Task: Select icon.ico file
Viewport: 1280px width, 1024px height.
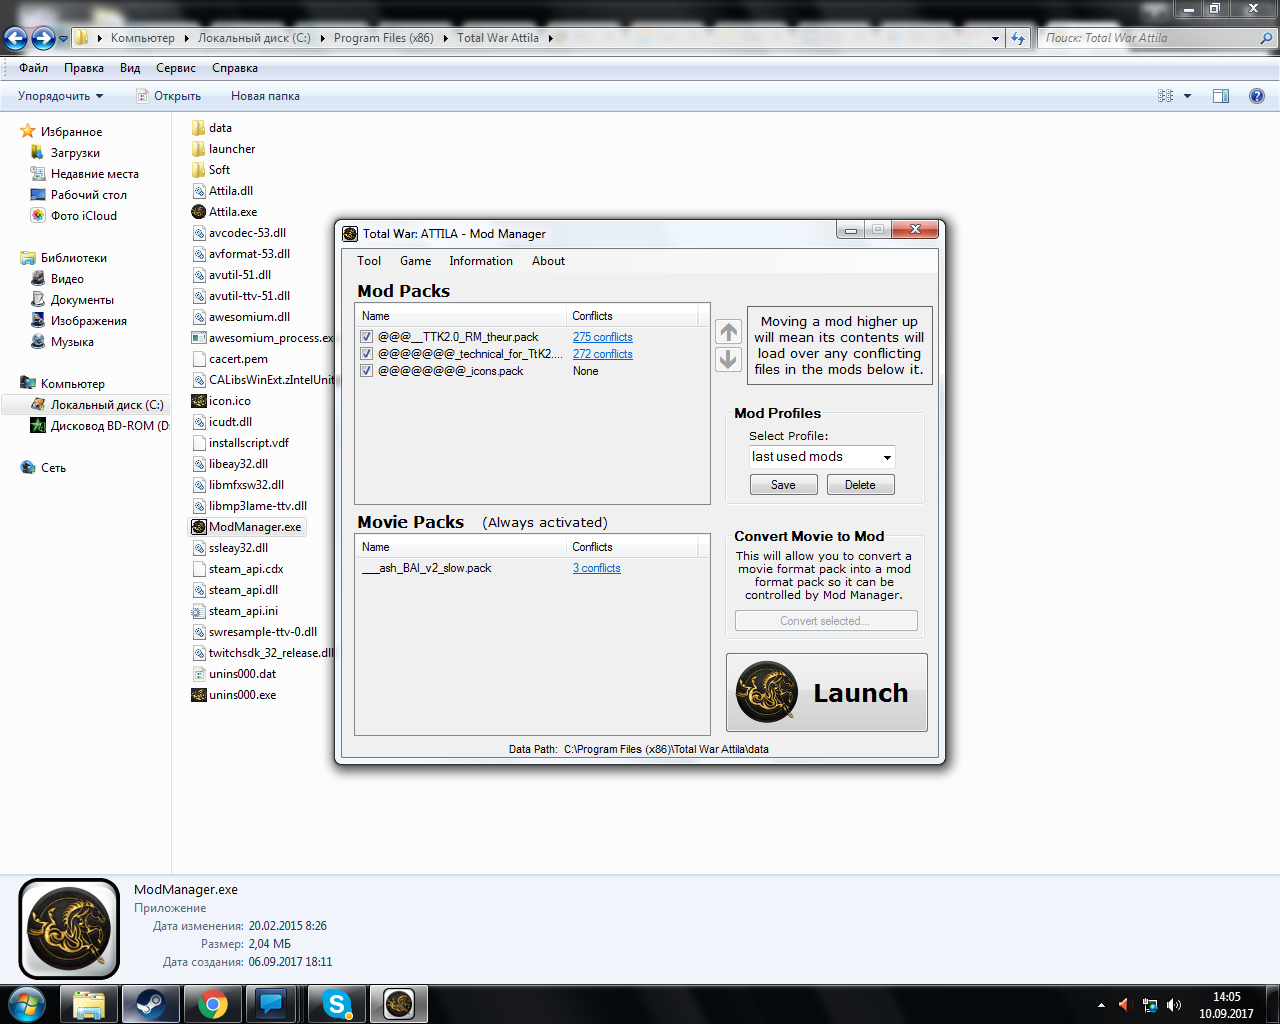Action: coord(221,401)
